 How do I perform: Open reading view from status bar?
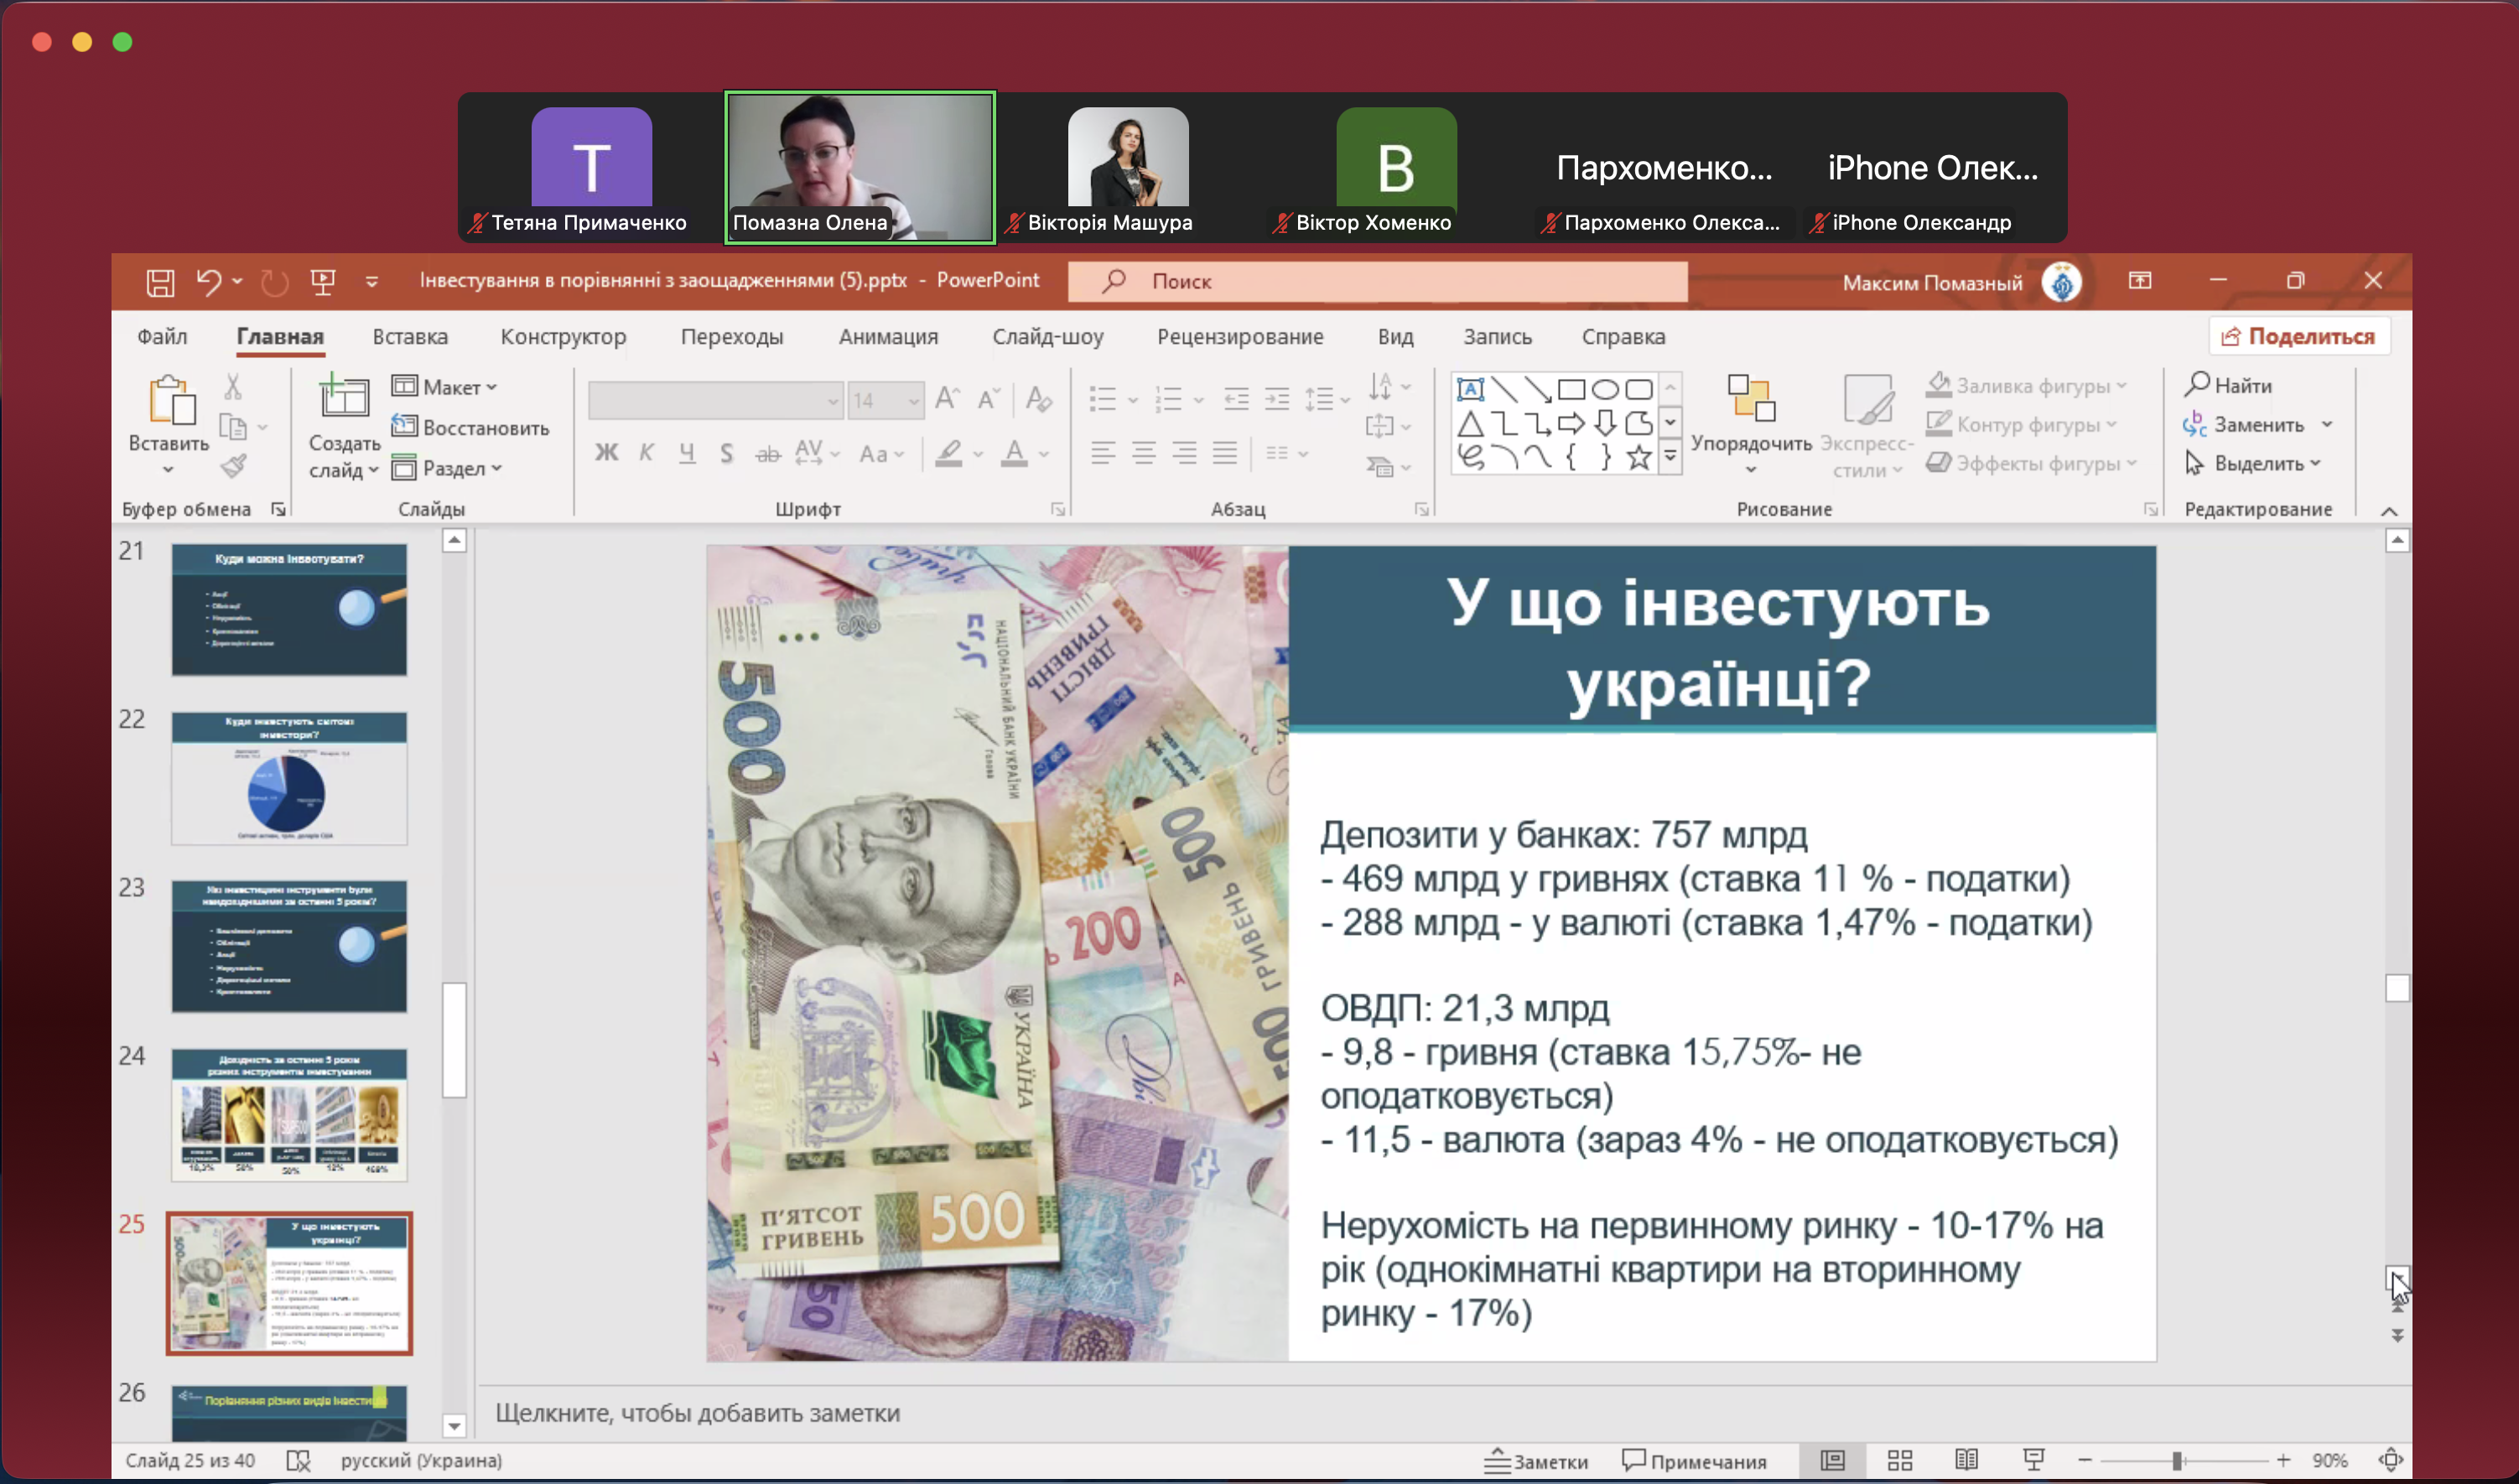pos(1965,1460)
